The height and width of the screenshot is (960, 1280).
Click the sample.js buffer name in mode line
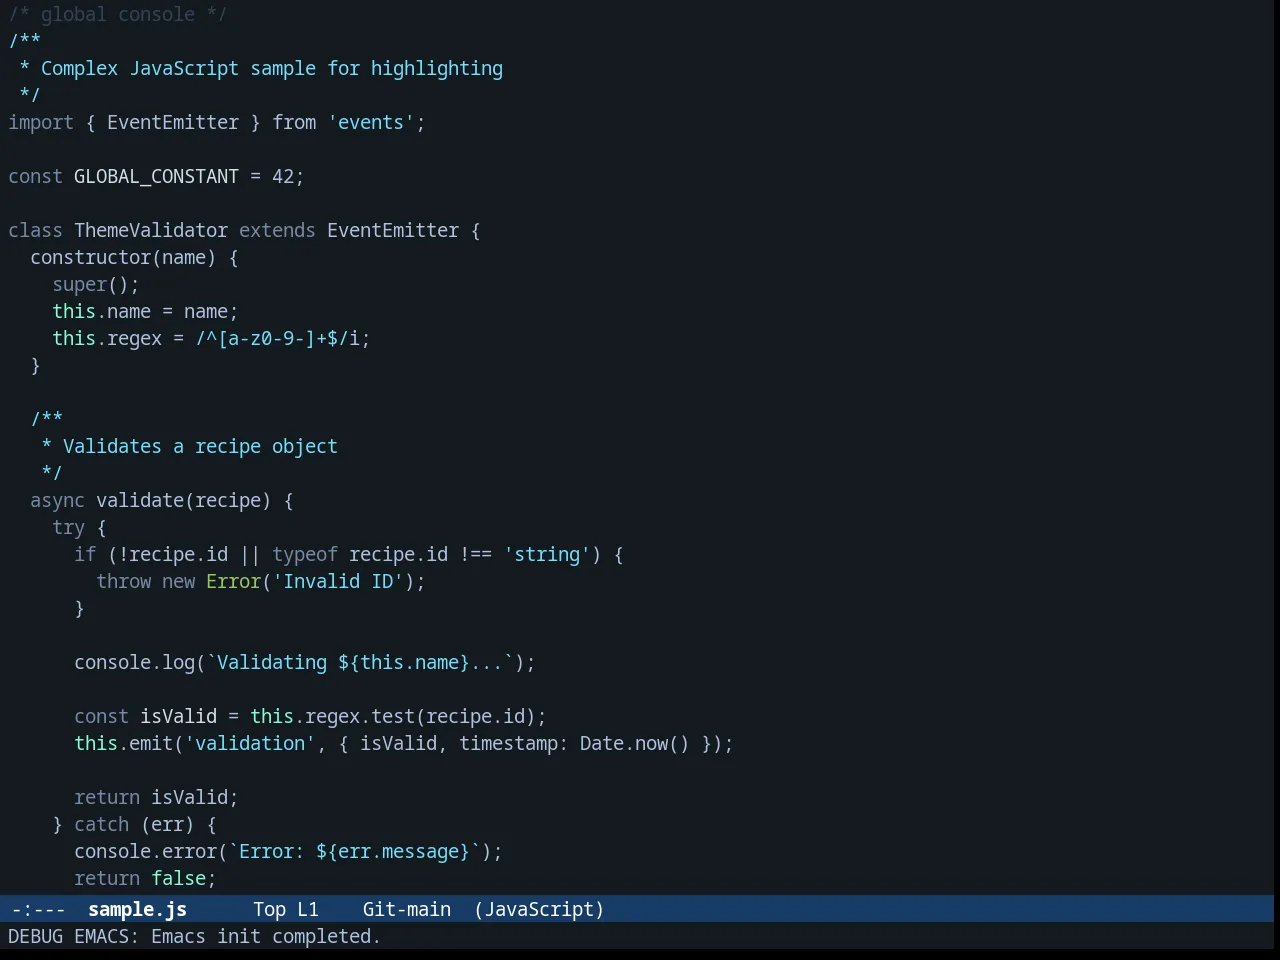[x=137, y=909]
